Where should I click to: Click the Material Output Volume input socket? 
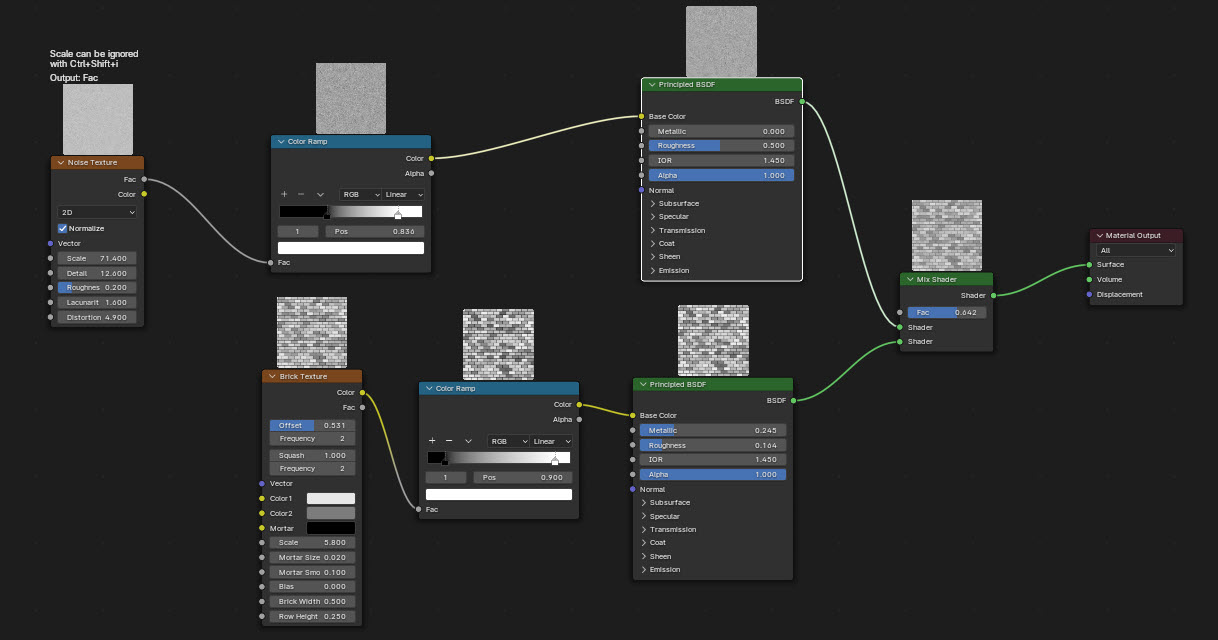[1089, 279]
